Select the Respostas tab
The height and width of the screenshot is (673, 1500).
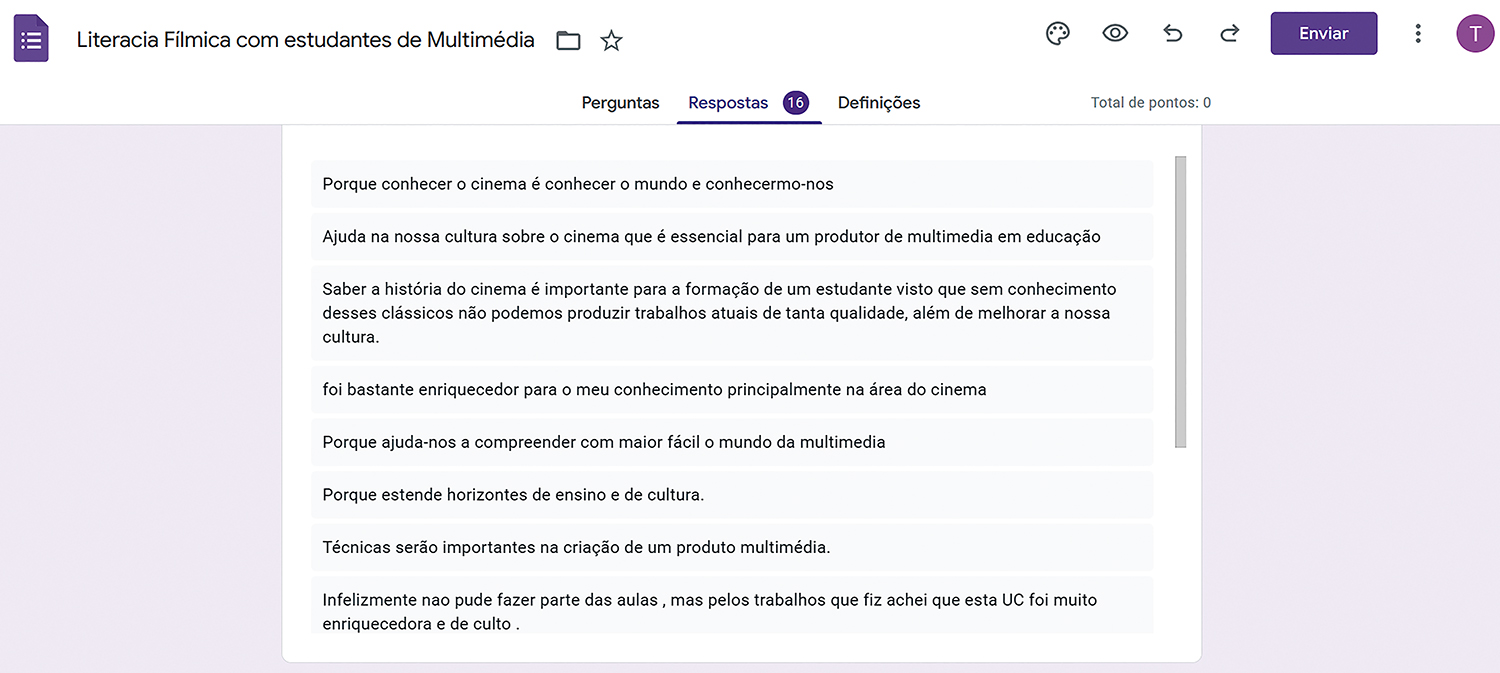[x=728, y=103]
